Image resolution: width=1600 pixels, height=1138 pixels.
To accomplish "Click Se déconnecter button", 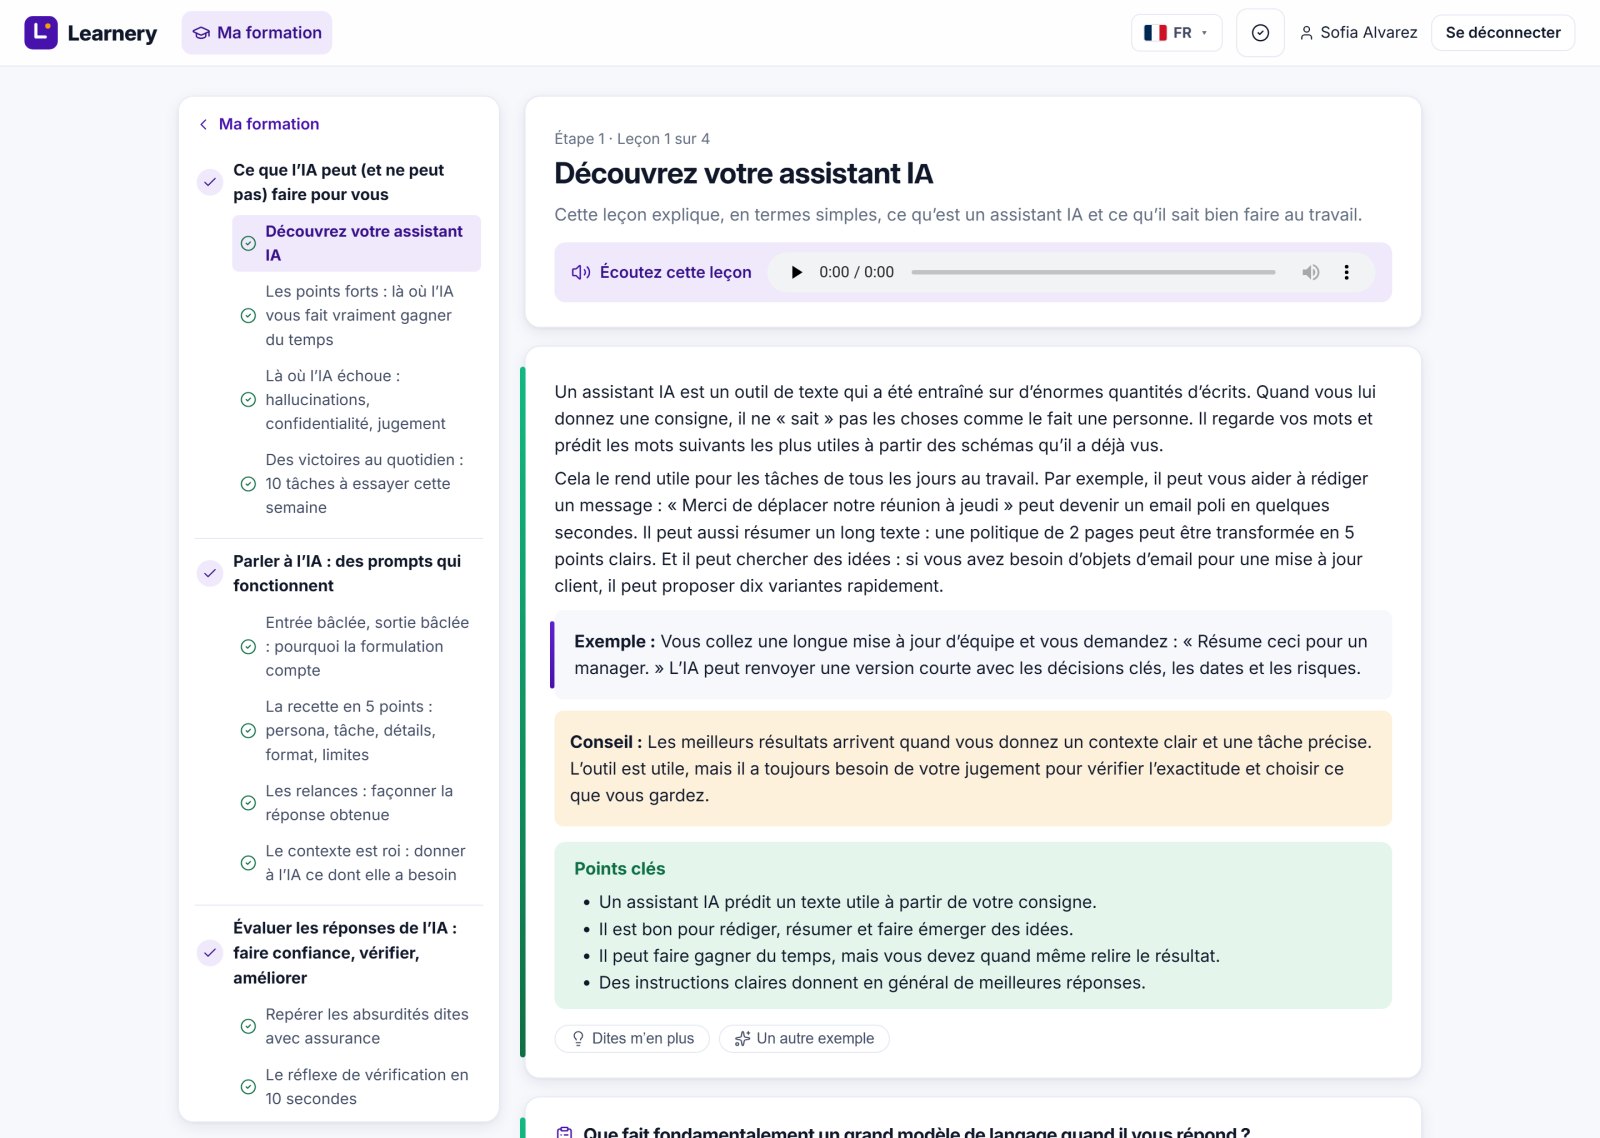I will tap(1503, 33).
